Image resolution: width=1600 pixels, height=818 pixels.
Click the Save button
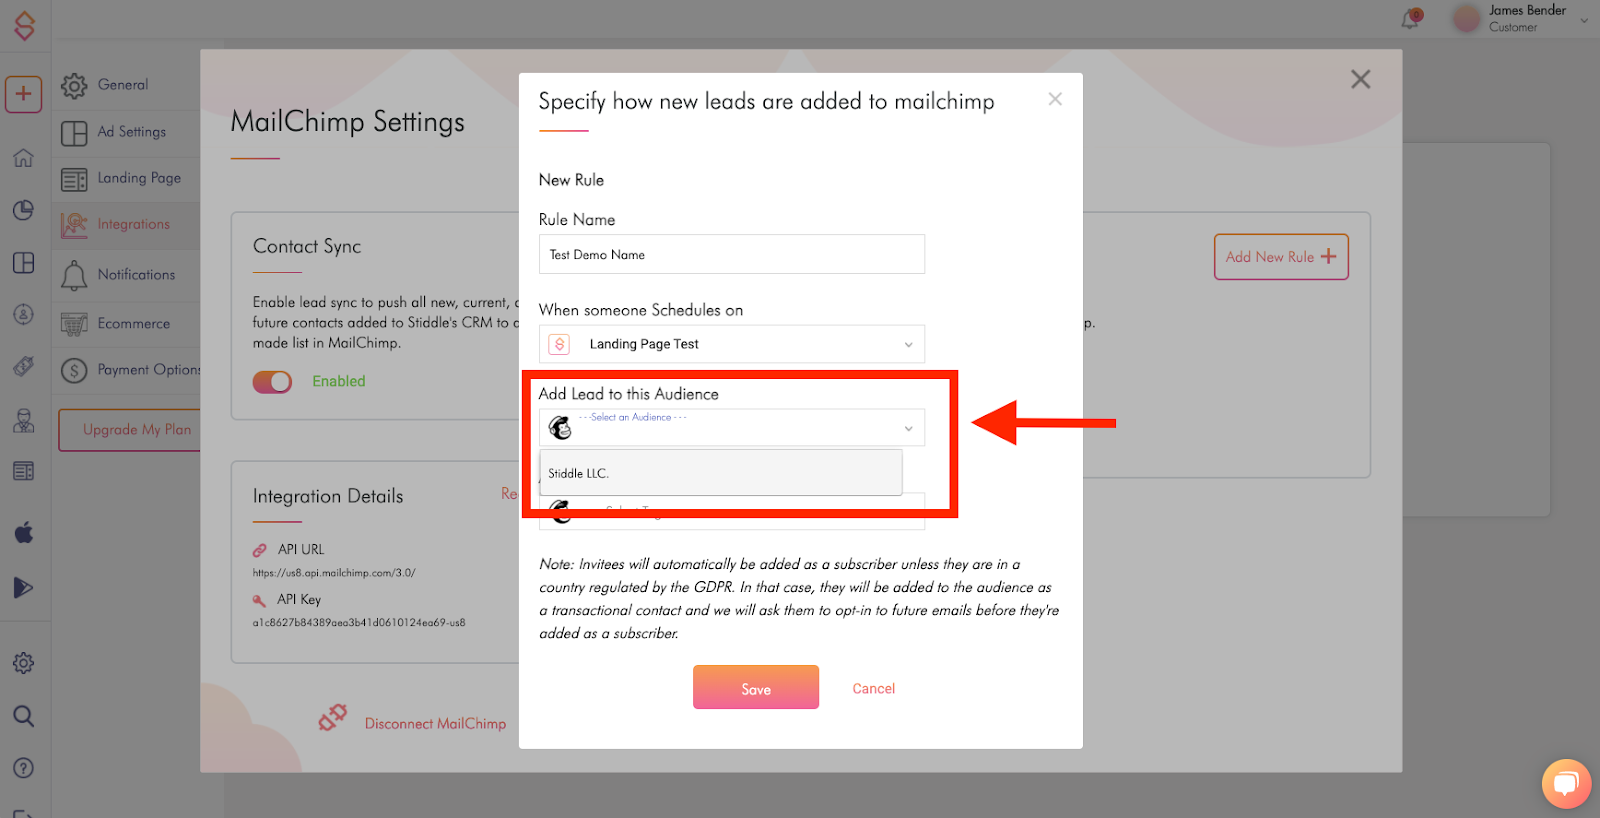[x=756, y=688]
